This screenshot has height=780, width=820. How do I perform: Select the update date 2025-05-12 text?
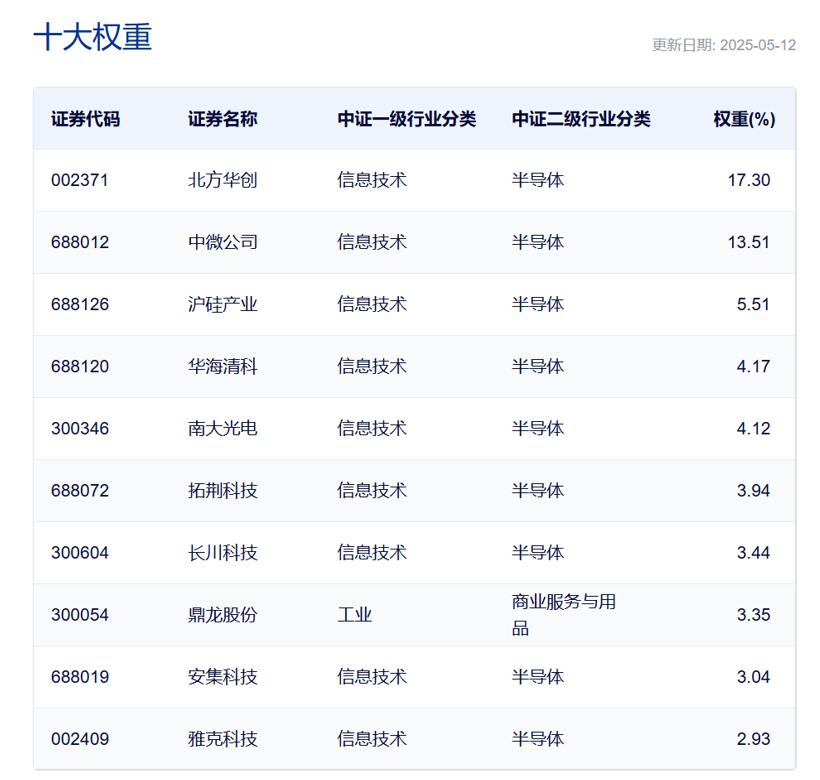pos(758,45)
